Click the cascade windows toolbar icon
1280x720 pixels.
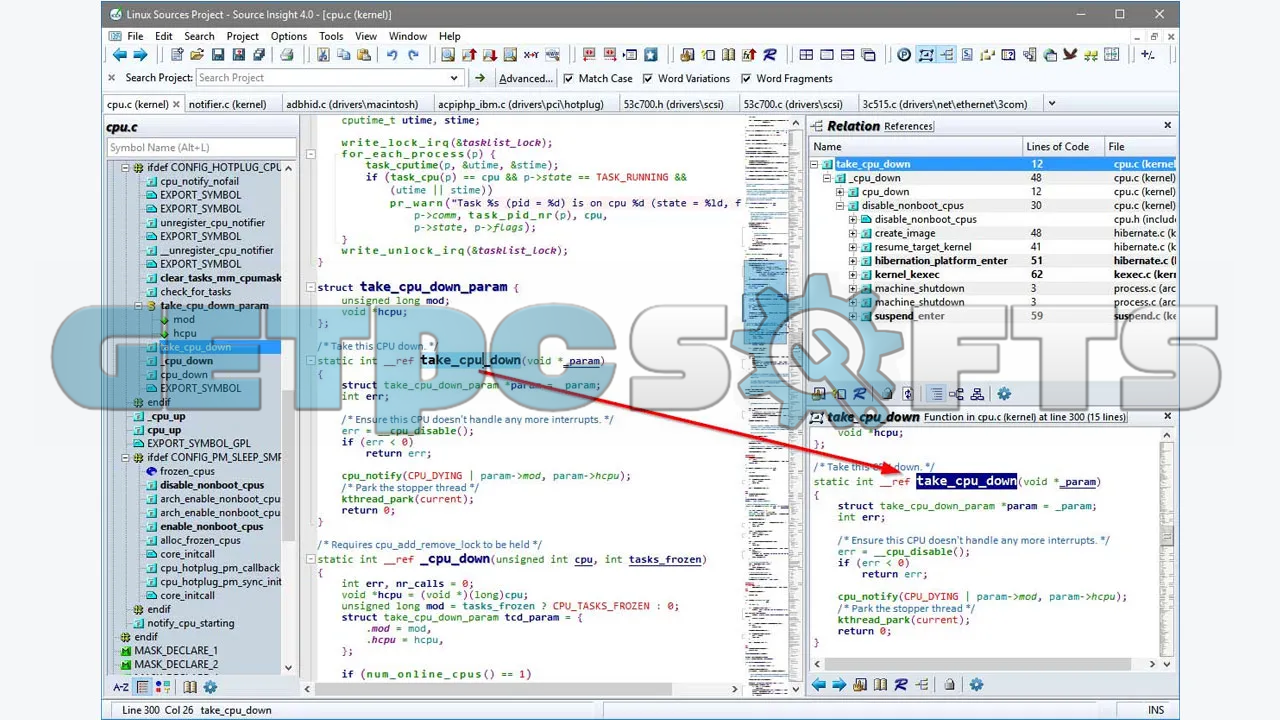868,55
